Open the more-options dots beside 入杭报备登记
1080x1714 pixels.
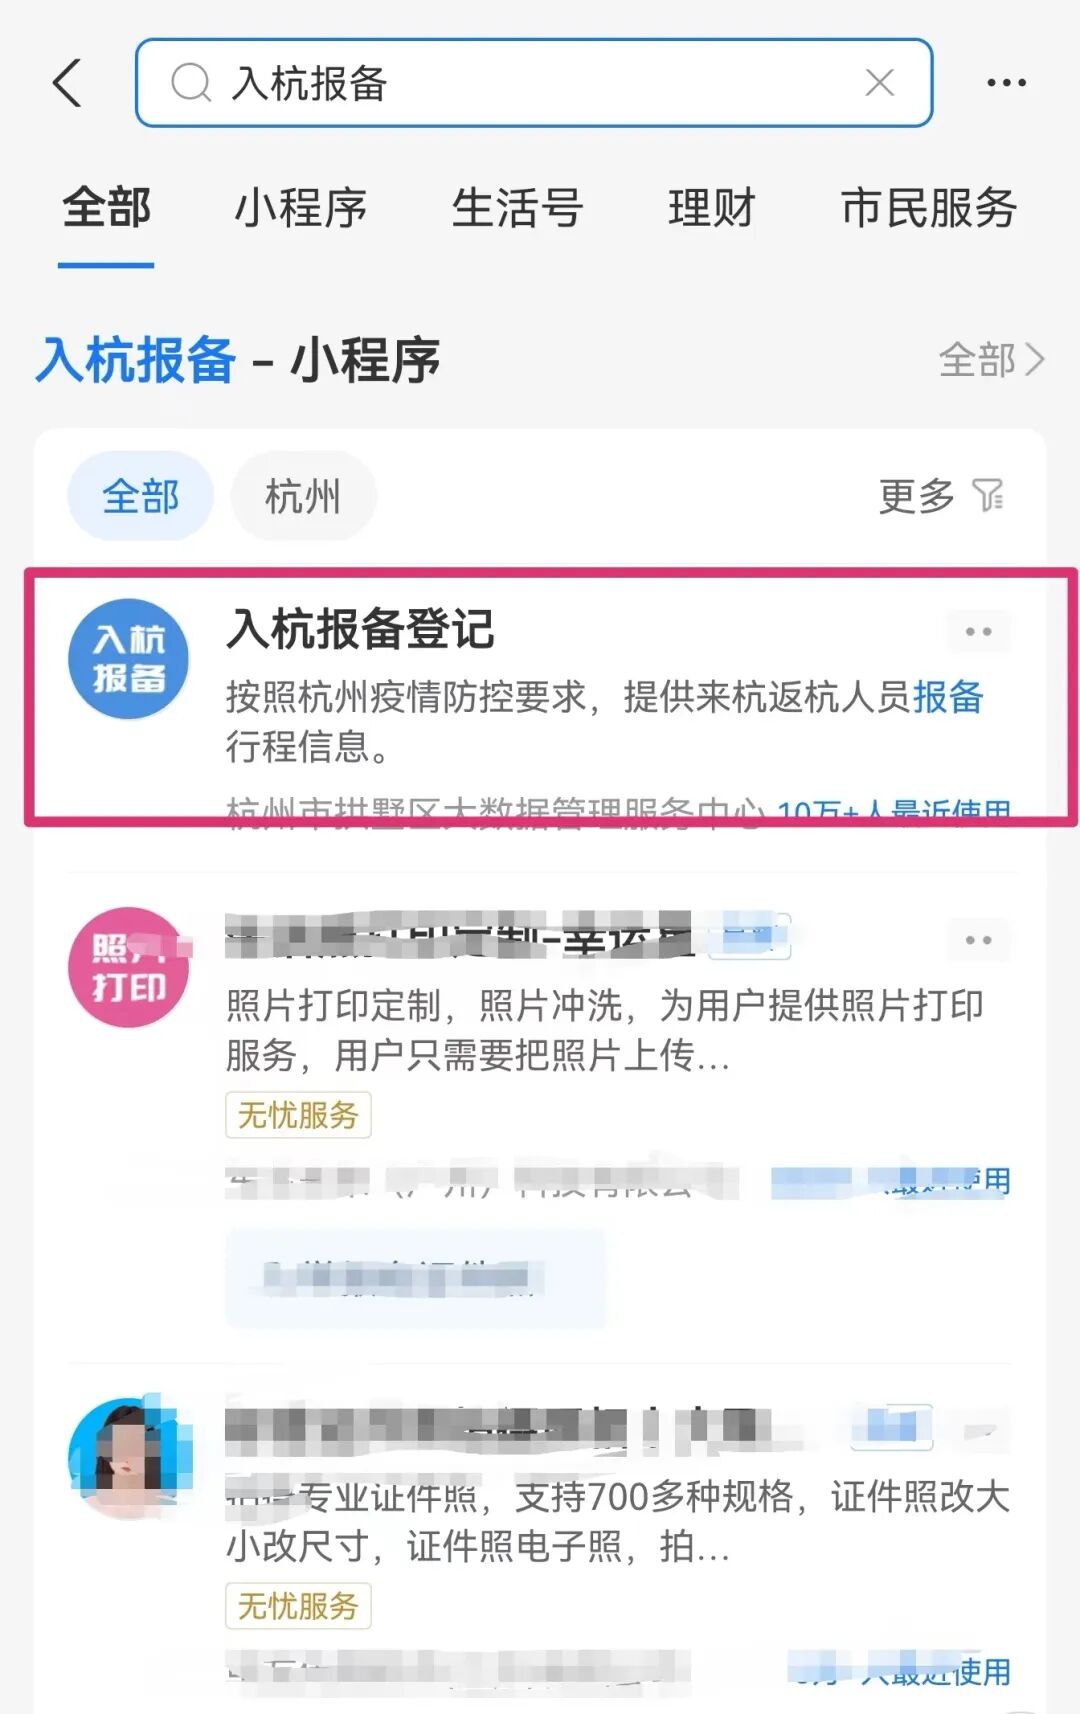pyautogui.click(x=978, y=631)
